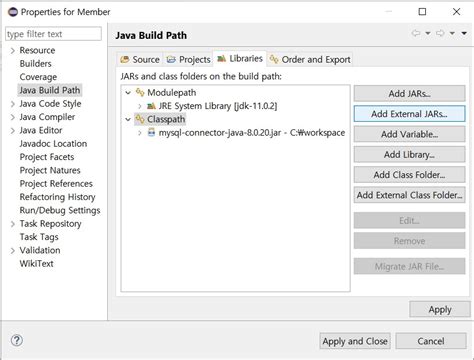
Task: Select Javadoc Location
Action: tap(53, 144)
